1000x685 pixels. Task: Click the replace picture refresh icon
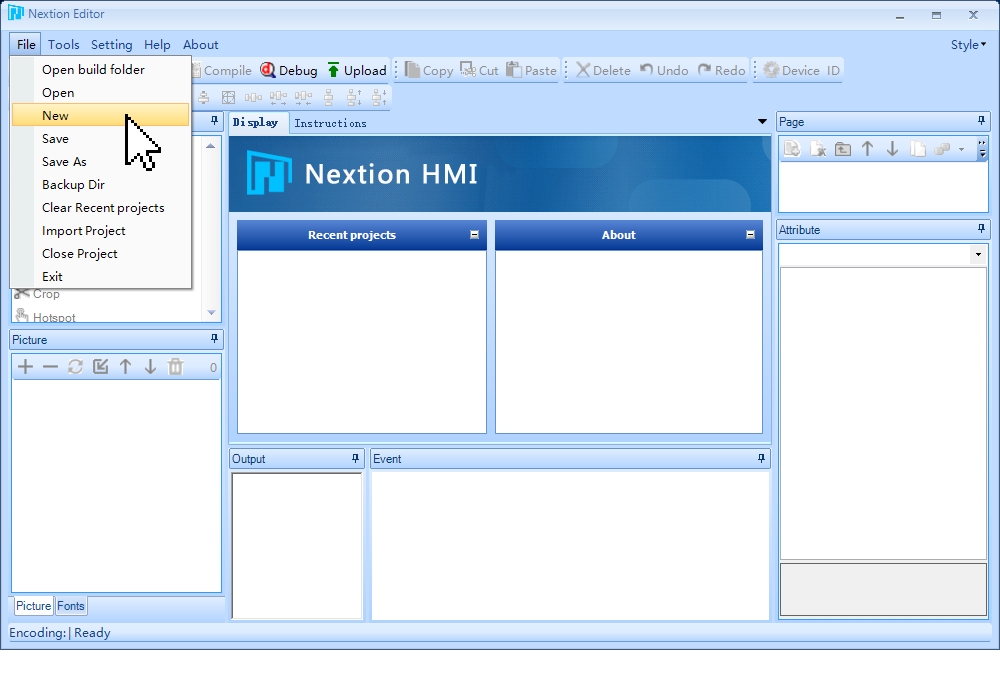click(75, 367)
